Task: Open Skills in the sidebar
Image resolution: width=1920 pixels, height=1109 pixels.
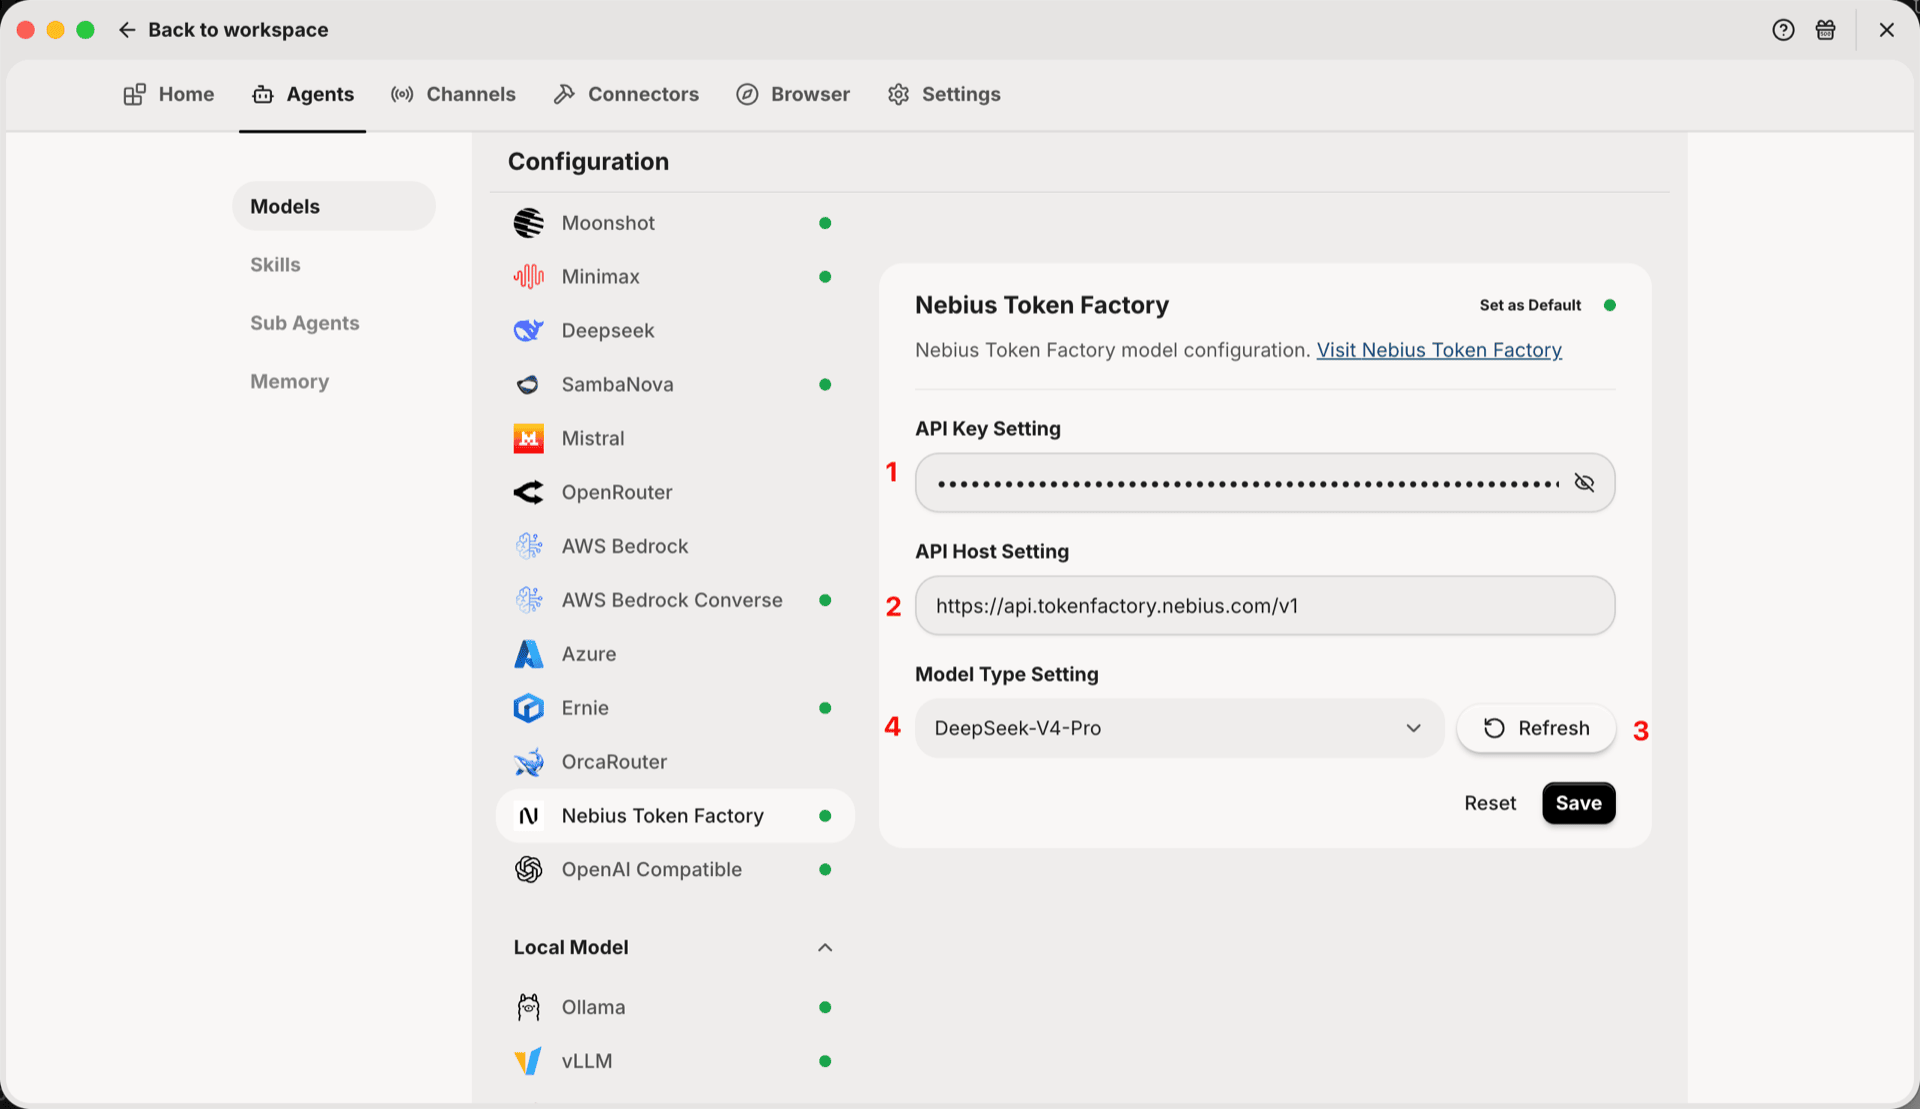Action: click(x=275, y=265)
